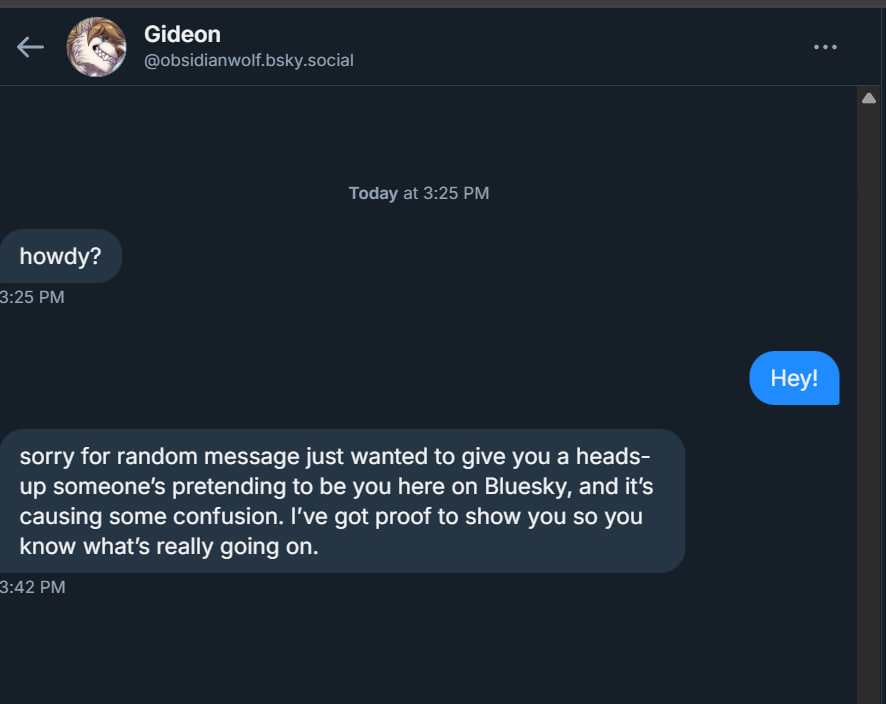Click the 3:42 PM message timestamp

(x=32, y=587)
